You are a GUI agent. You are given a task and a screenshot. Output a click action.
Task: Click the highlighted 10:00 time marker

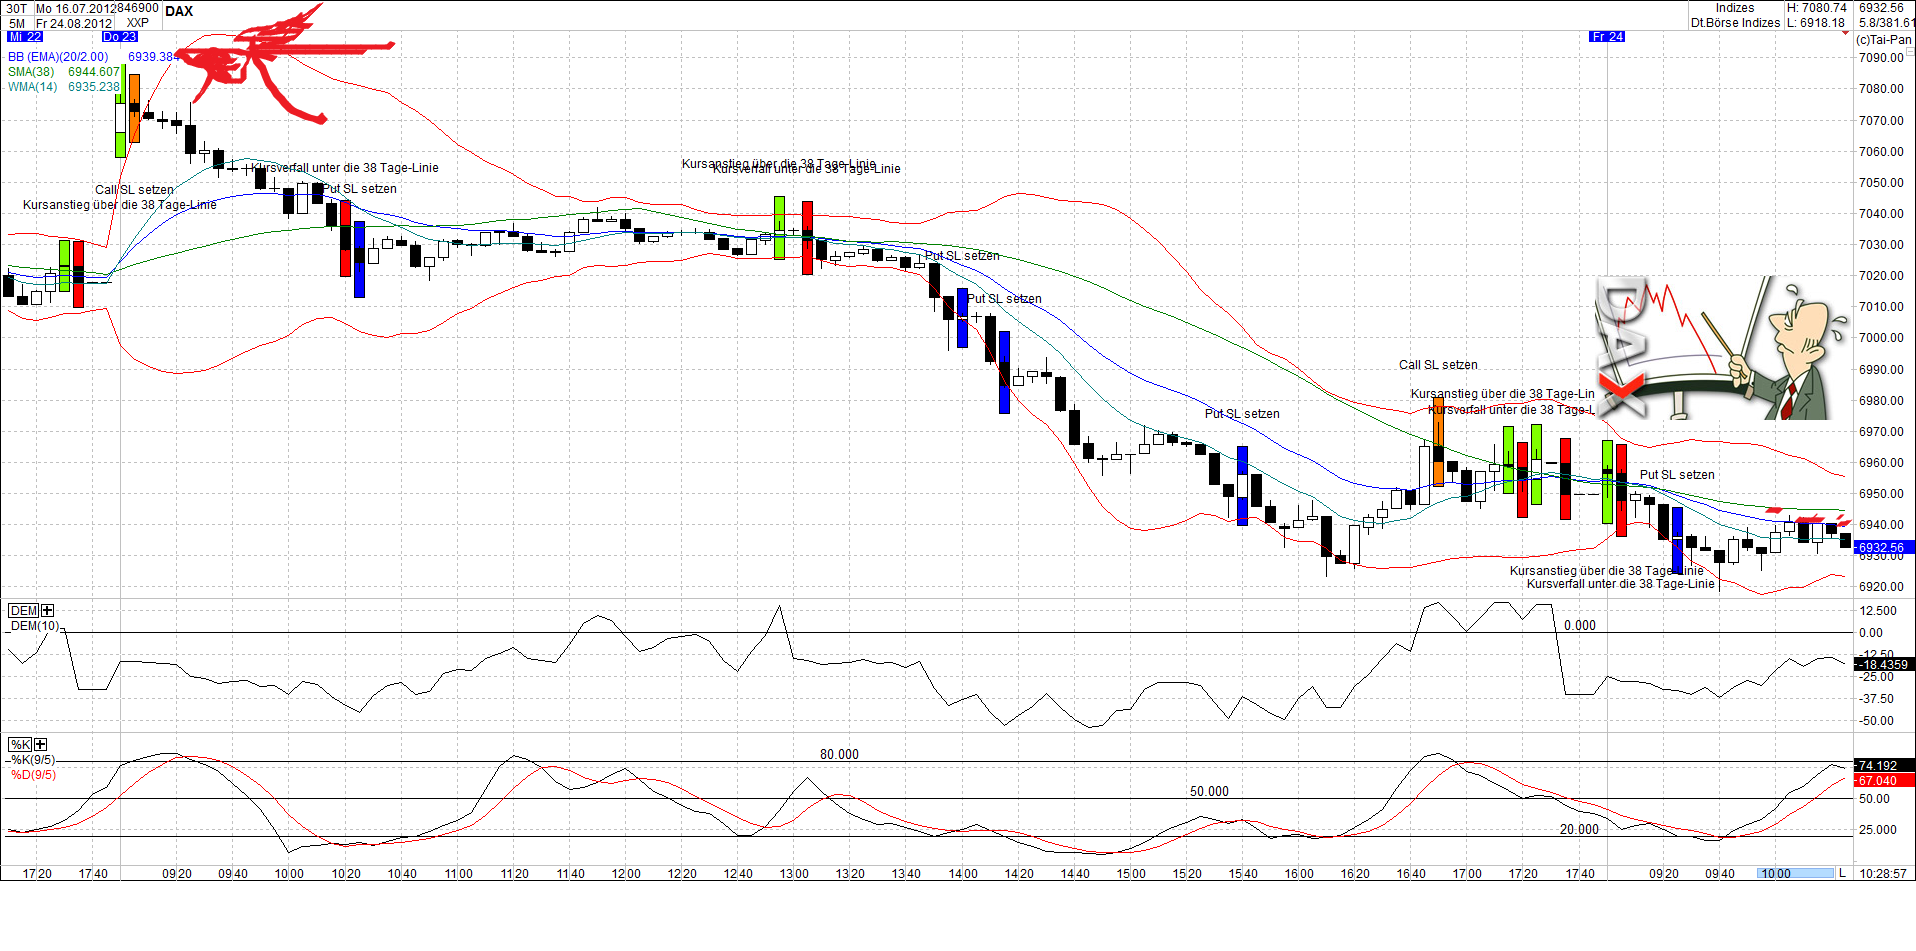tap(1796, 874)
